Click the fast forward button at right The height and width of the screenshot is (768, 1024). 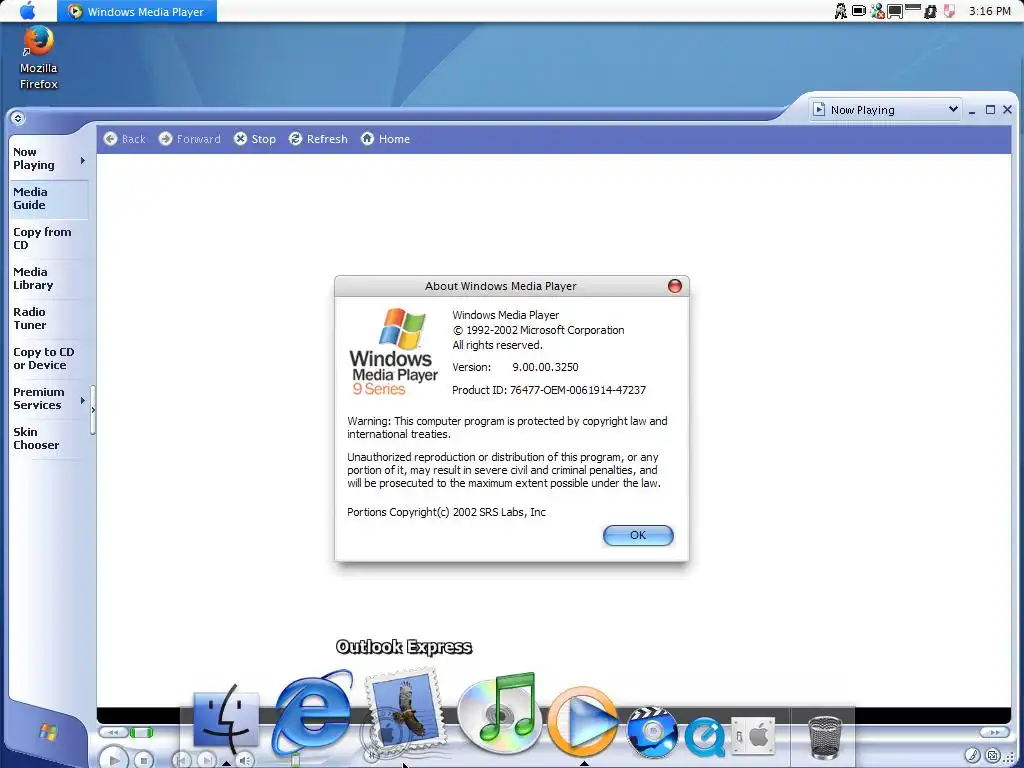coord(994,733)
